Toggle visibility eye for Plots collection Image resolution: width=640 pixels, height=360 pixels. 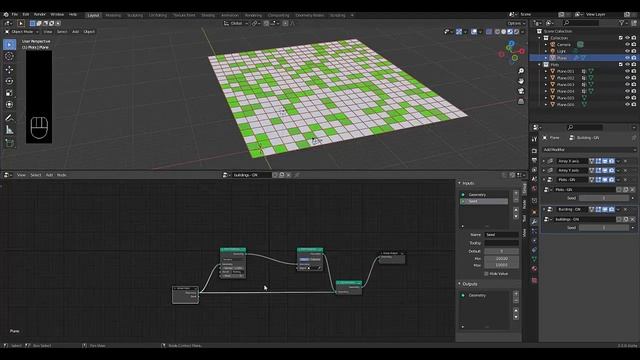[x=627, y=64]
